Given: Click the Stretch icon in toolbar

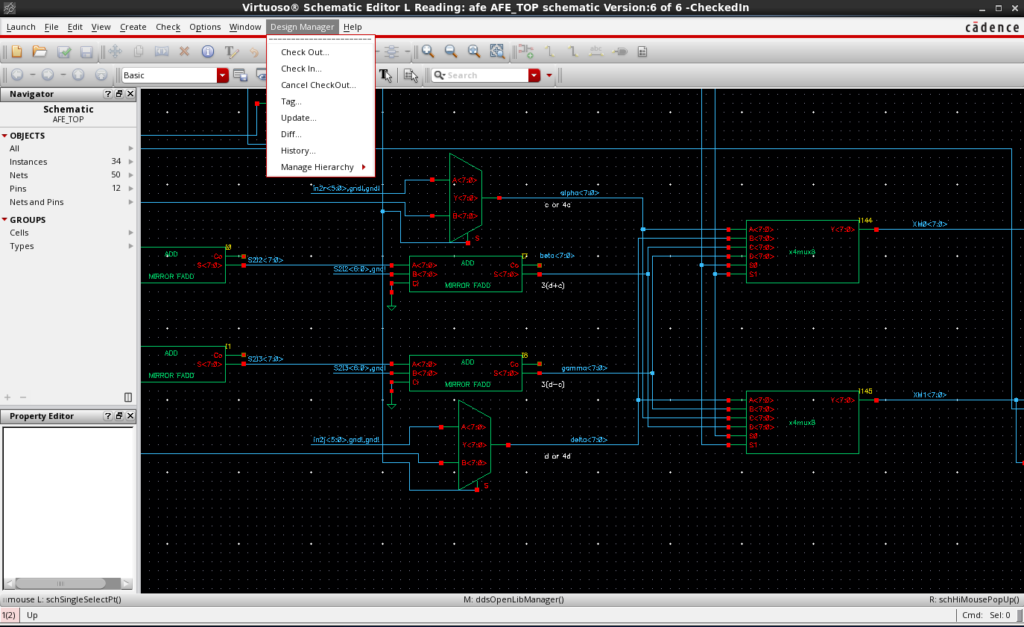Looking at the screenshot, I should 161,52.
